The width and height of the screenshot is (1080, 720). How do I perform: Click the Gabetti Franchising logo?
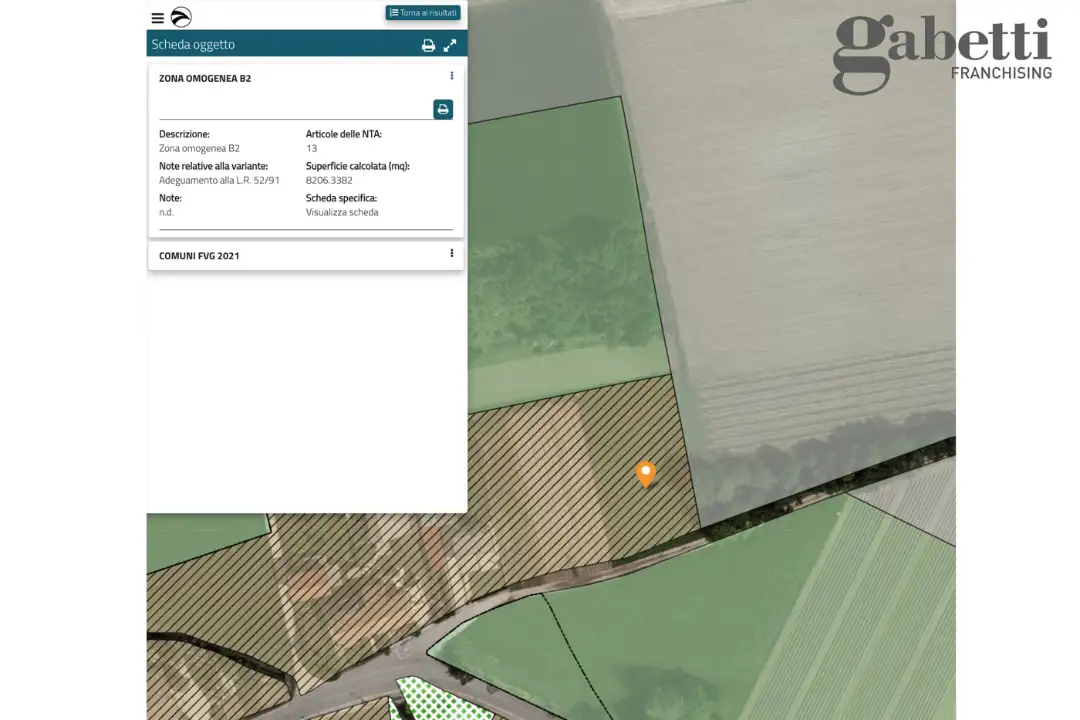[942, 53]
